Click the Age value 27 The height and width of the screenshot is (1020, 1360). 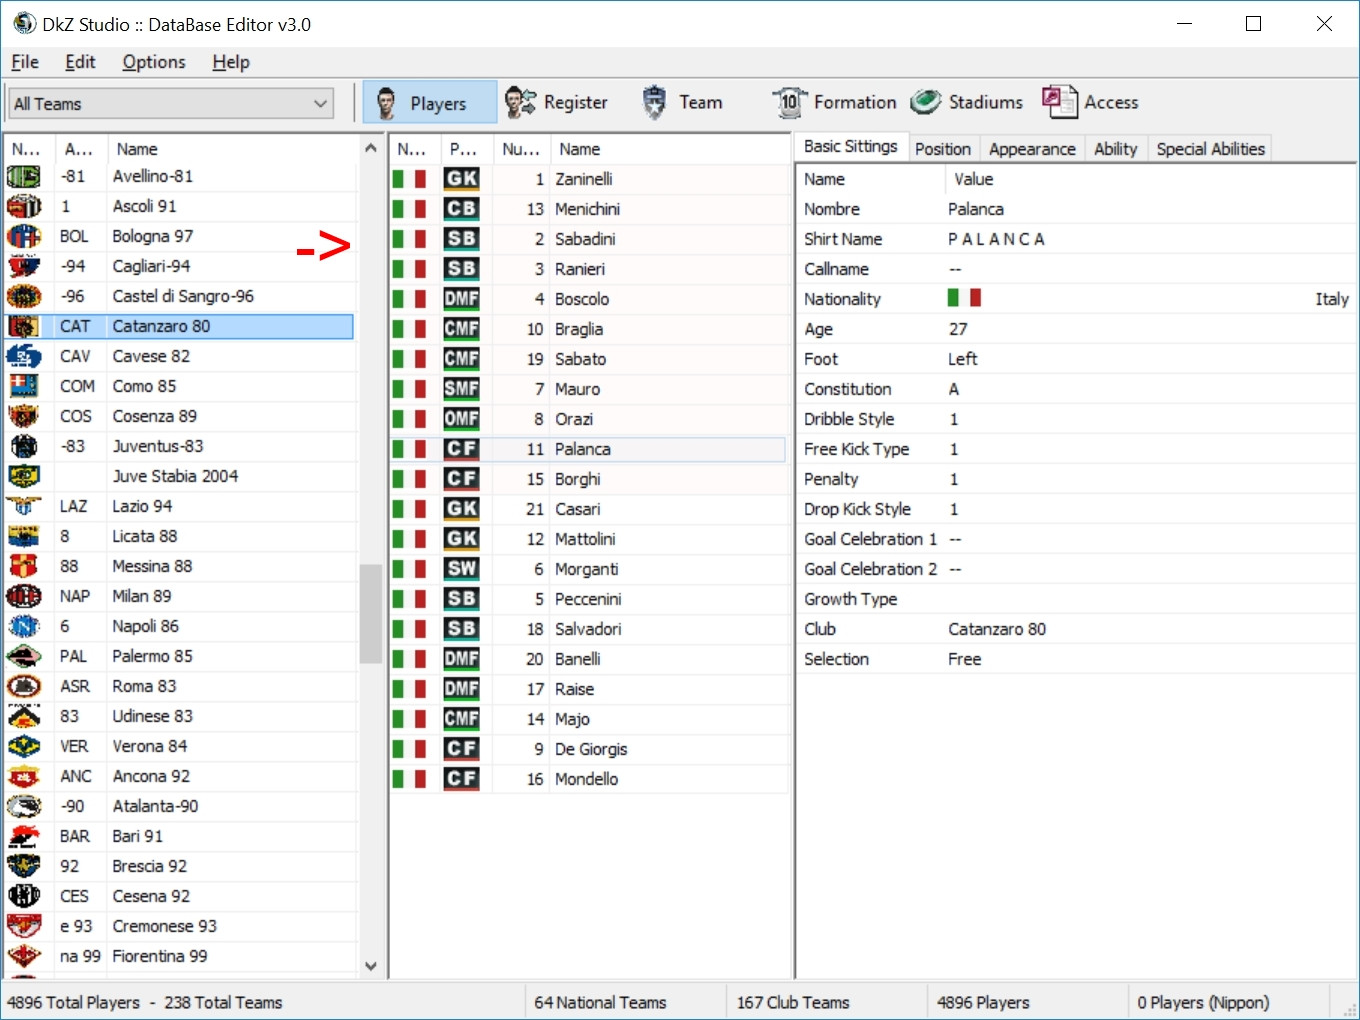(958, 329)
